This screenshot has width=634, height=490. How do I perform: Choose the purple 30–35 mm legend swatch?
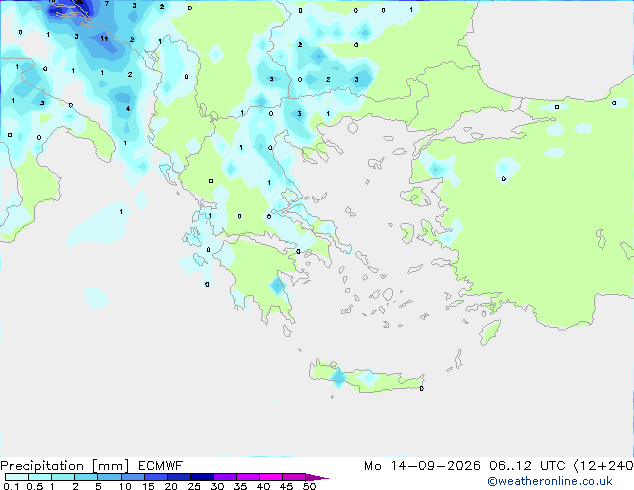tap(225, 477)
